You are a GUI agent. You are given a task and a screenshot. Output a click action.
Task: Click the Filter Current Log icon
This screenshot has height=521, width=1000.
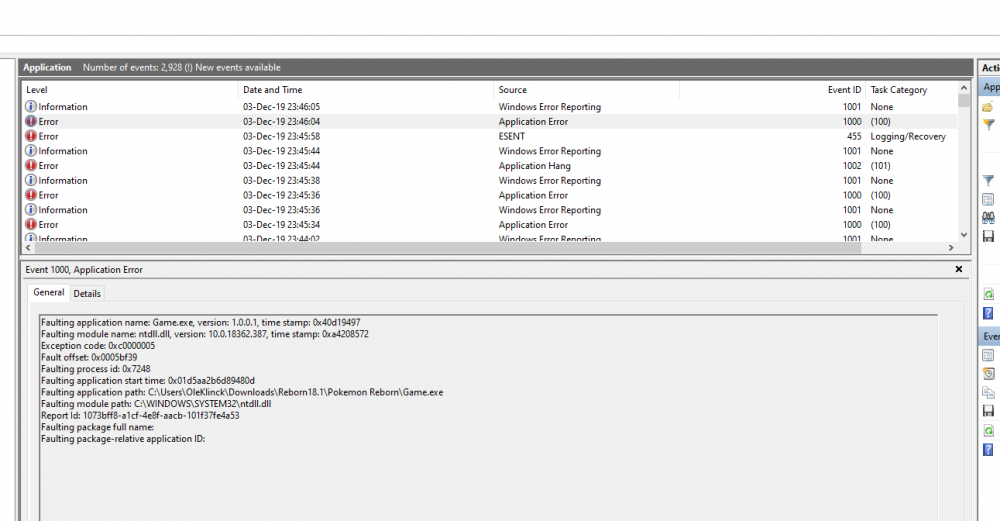(988, 181)
